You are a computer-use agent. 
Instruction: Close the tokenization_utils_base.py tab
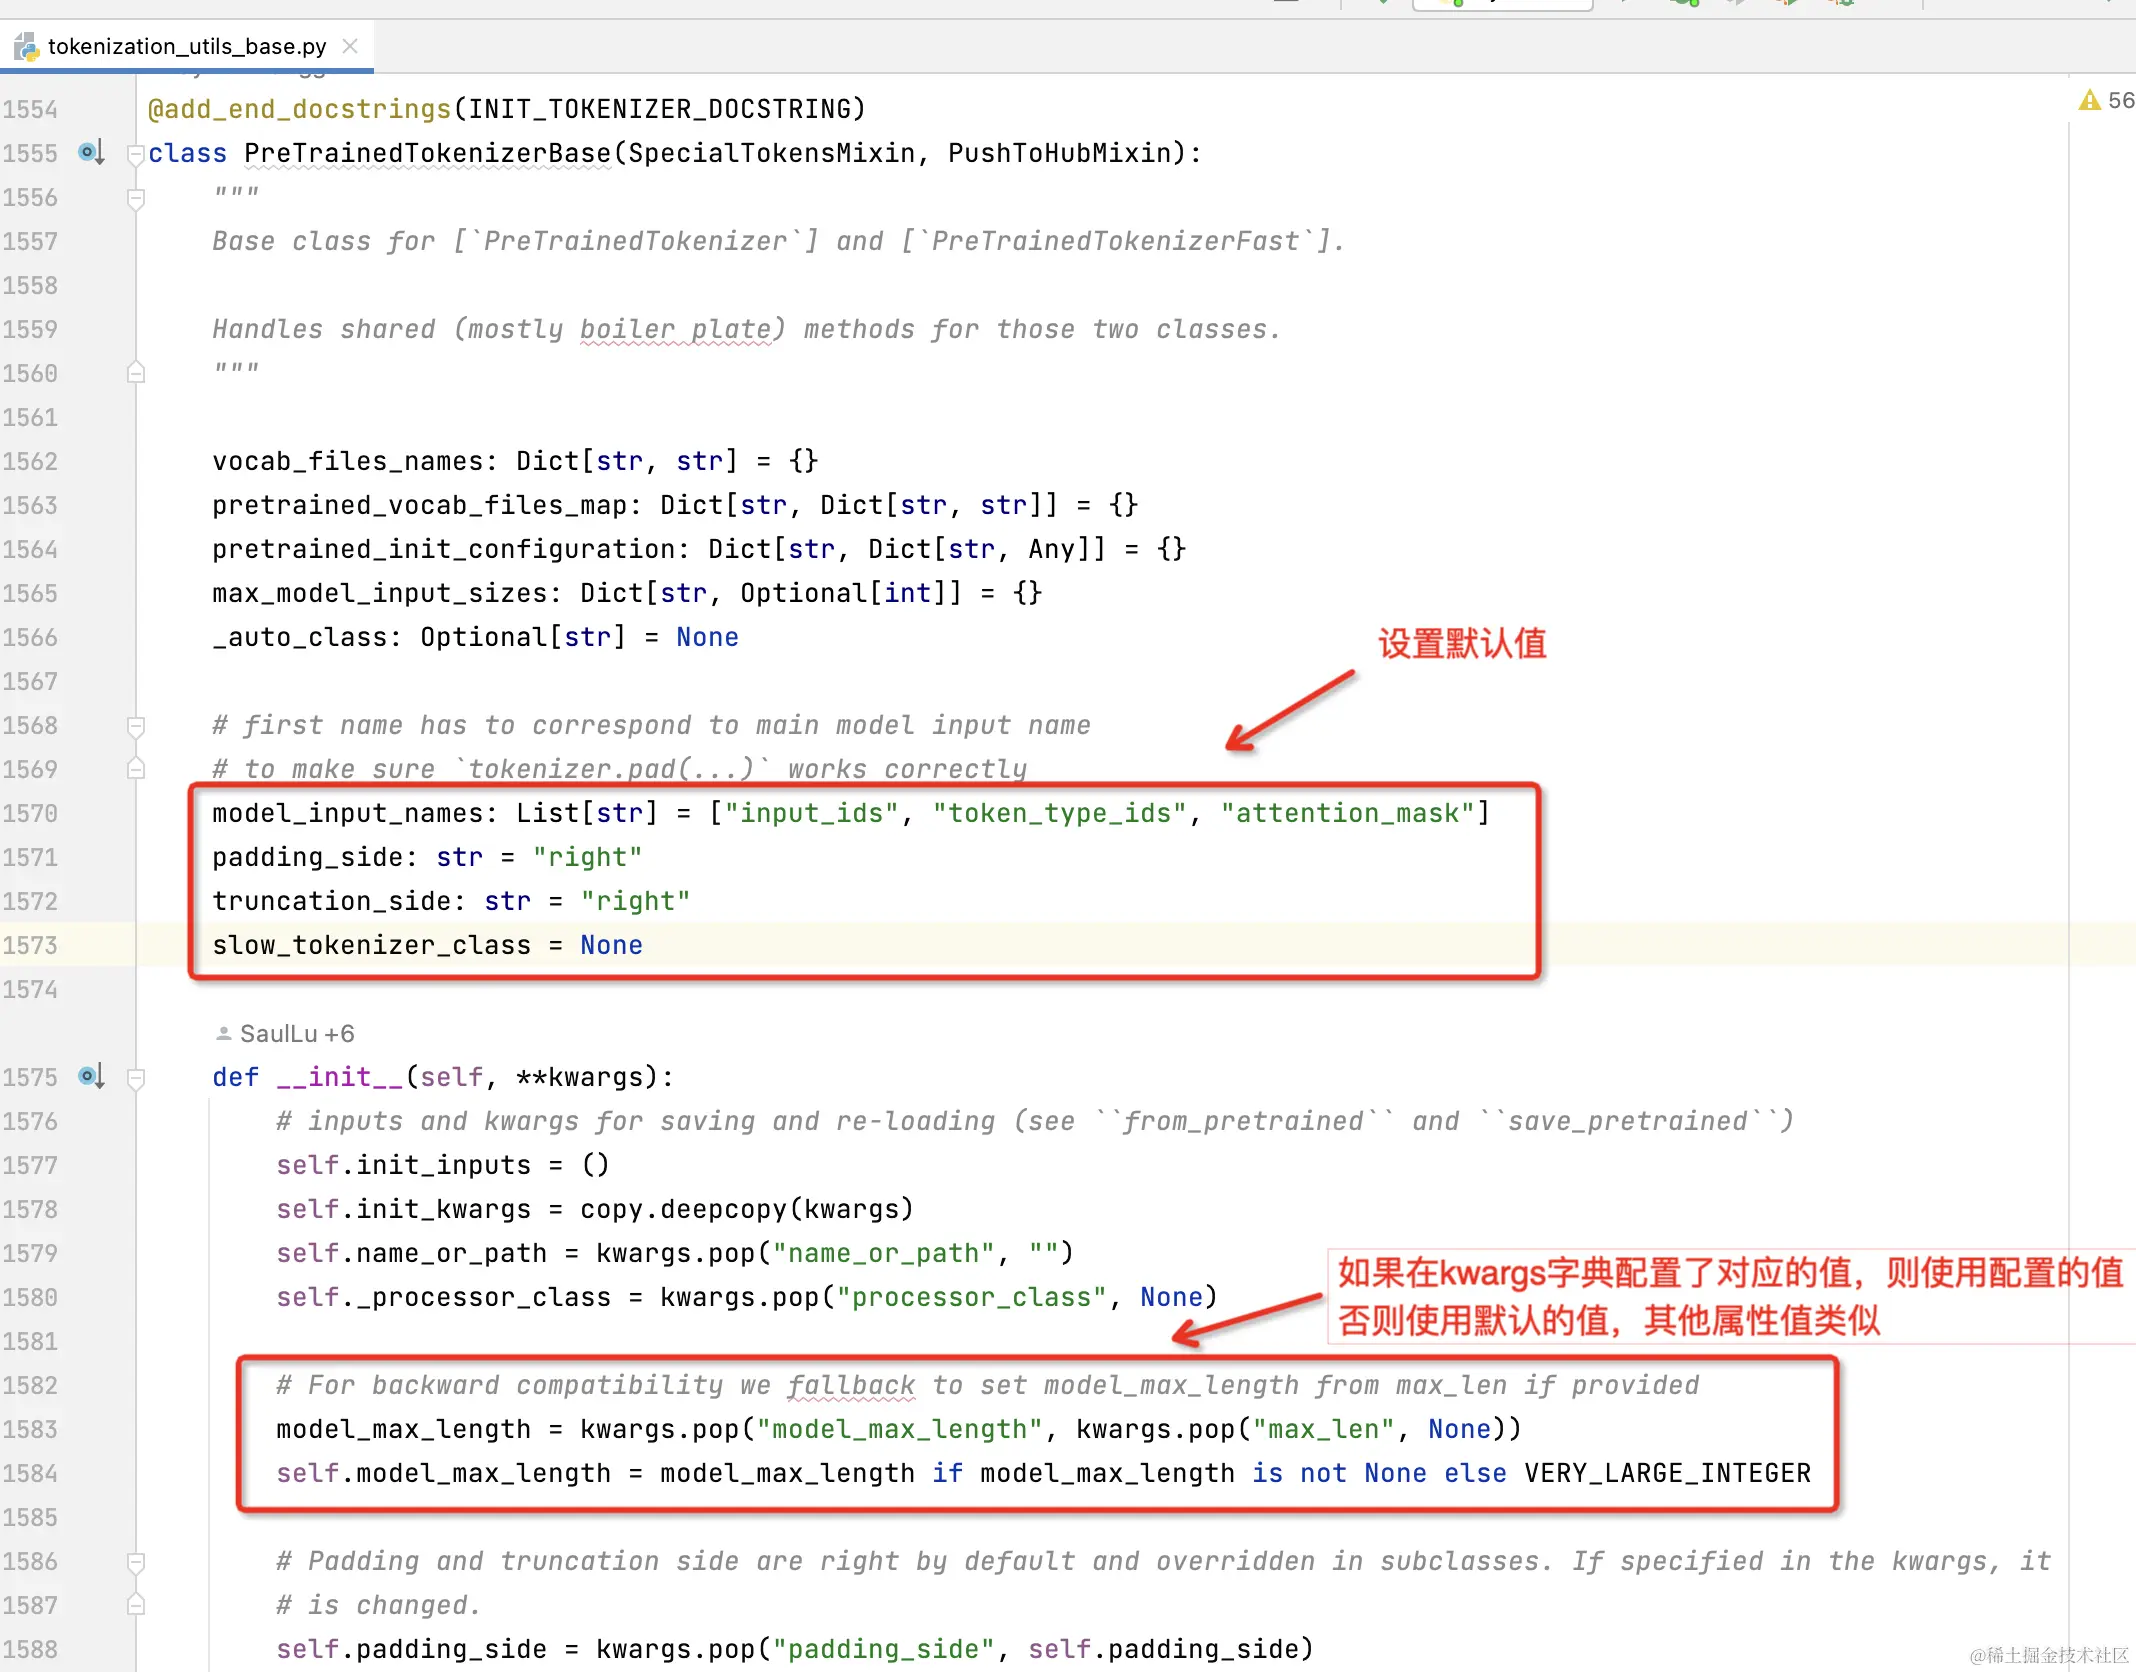[350, 46]
